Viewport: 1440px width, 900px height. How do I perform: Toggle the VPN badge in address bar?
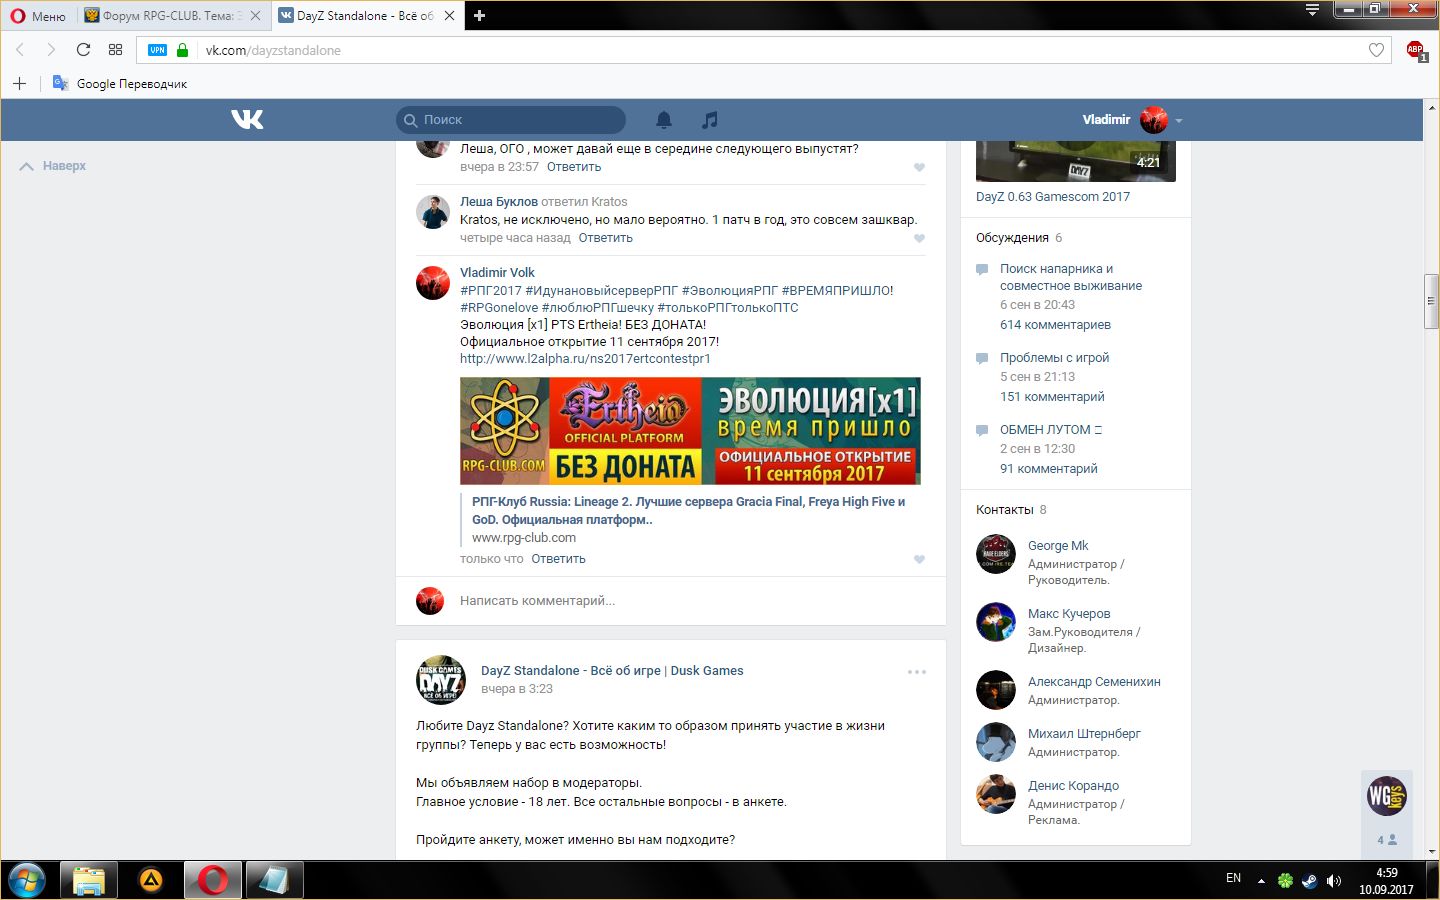pyautogui.click(x=157, y=50)
